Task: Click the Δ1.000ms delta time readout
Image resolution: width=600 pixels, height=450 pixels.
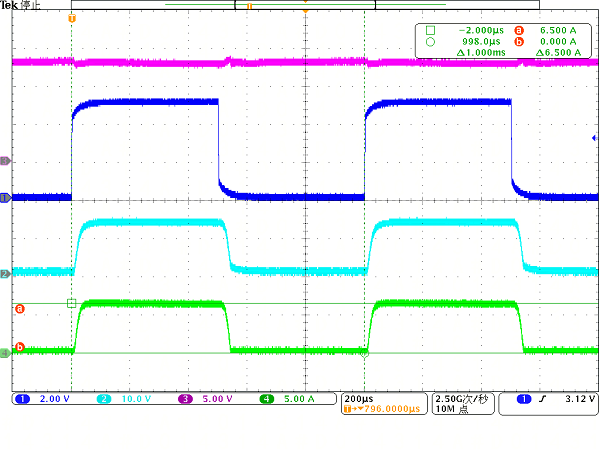Action: pyautogui.click(x=481, y=52)
